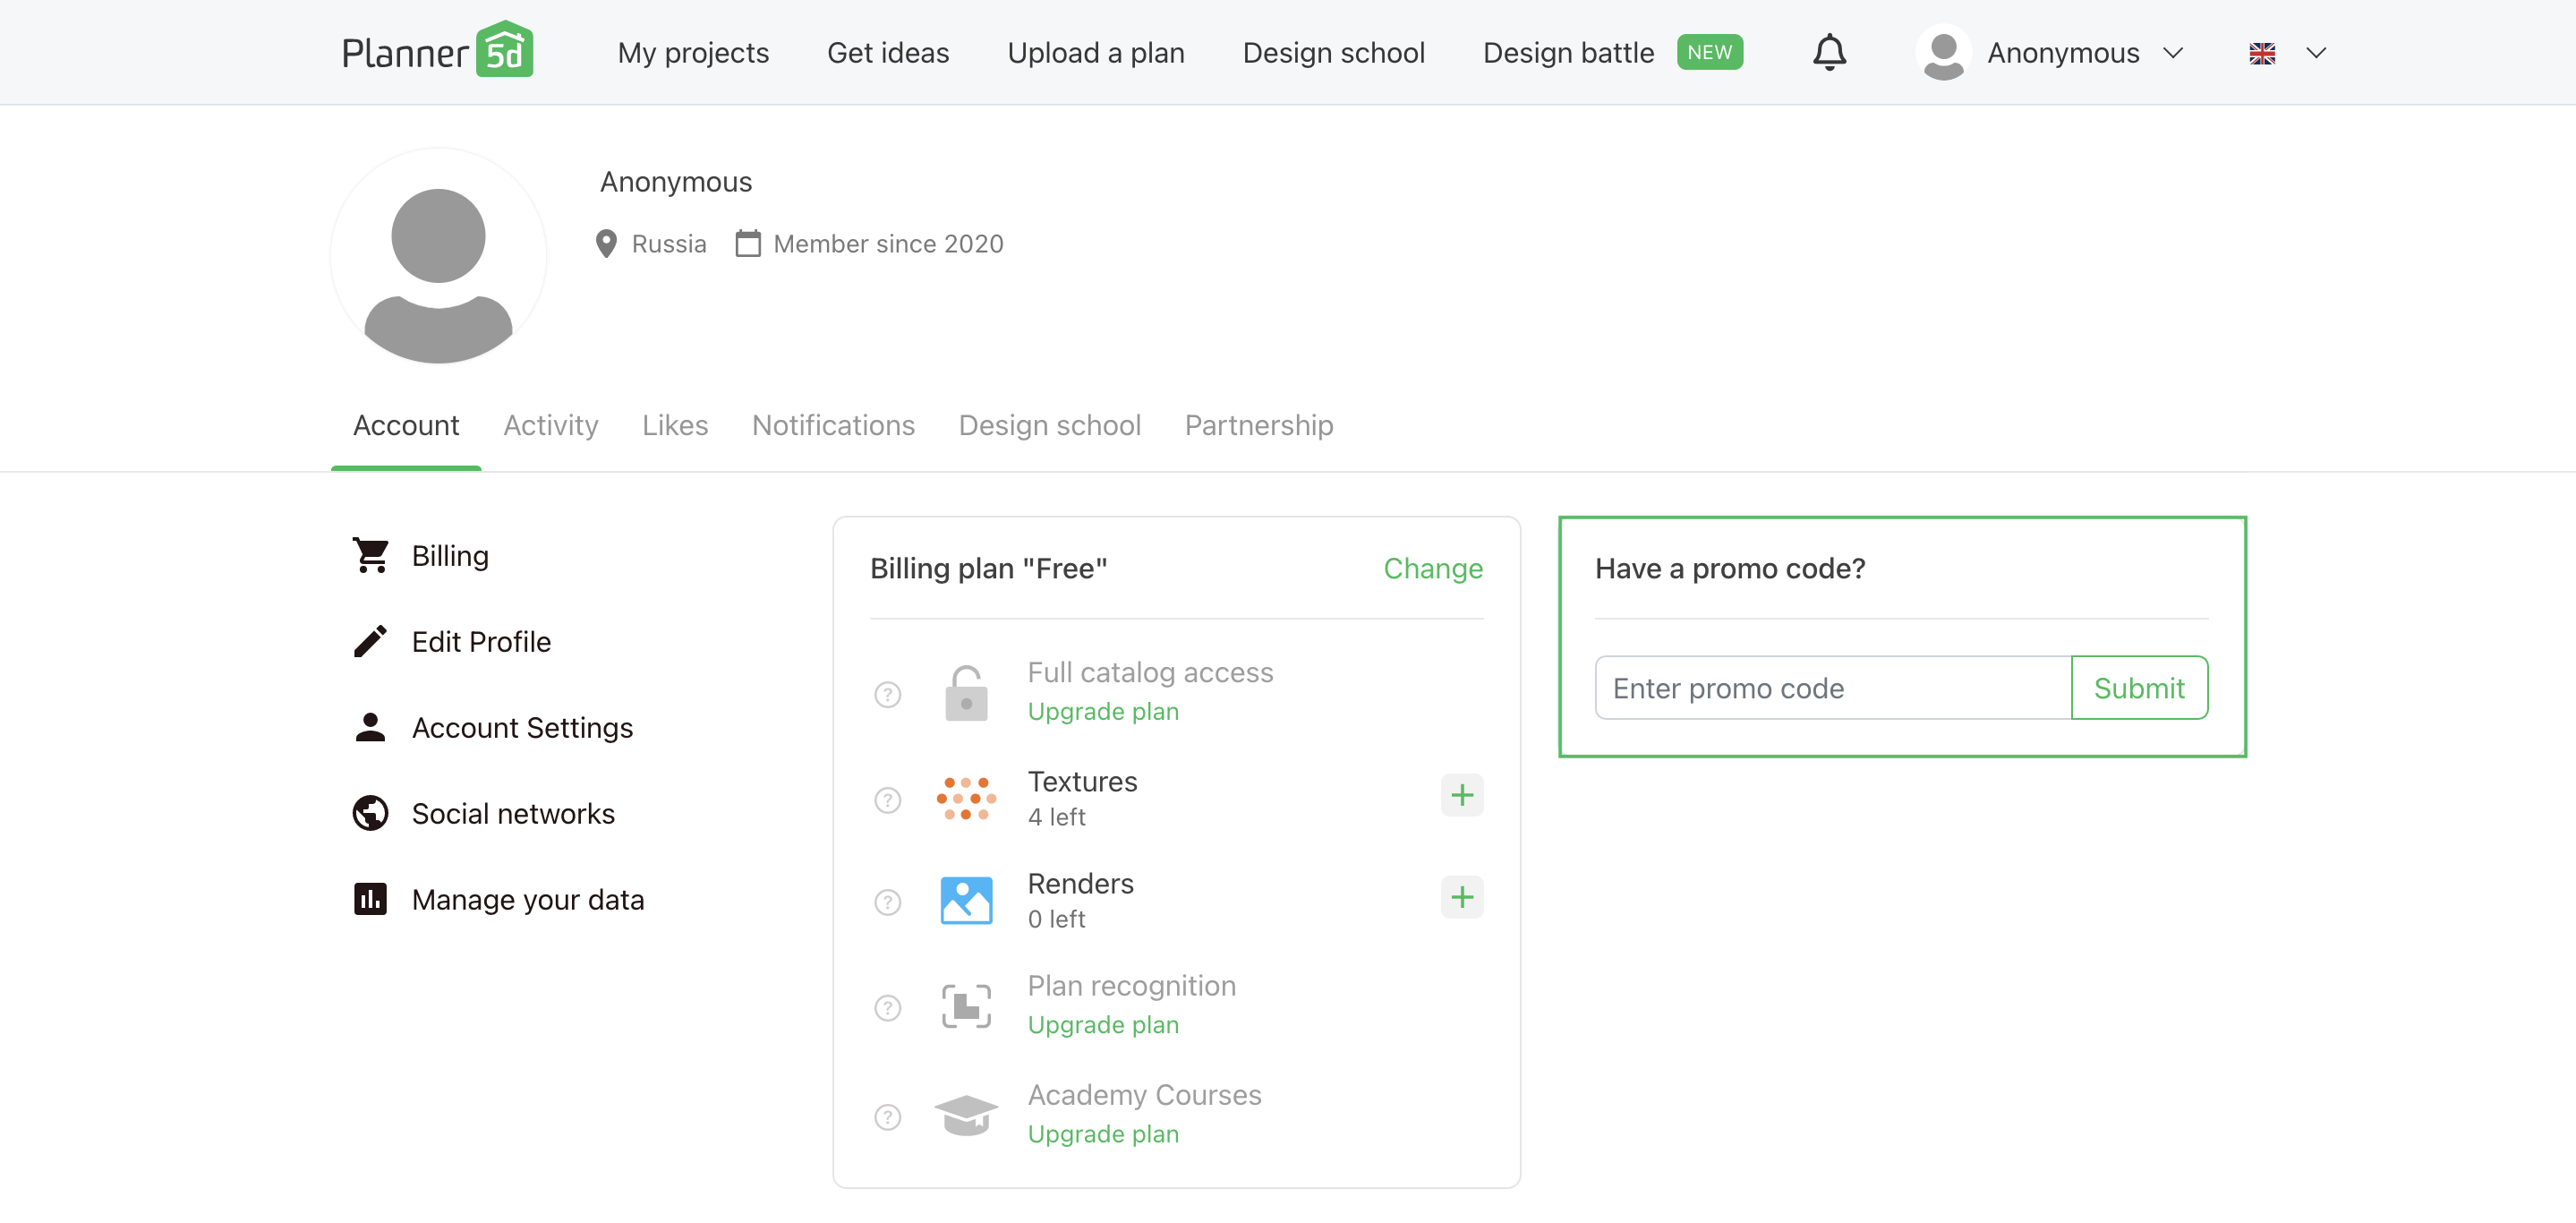The image size is (2576, 1223).
Task: Click the help icon beside Plan recognition
Action: (x=887, y=1007)
